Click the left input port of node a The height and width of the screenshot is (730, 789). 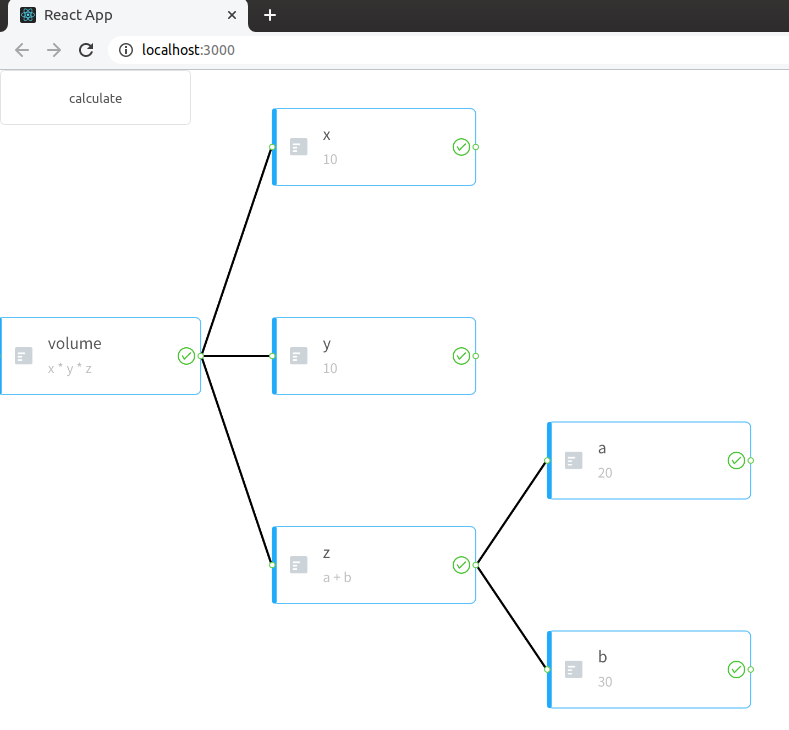coord(547,460)
